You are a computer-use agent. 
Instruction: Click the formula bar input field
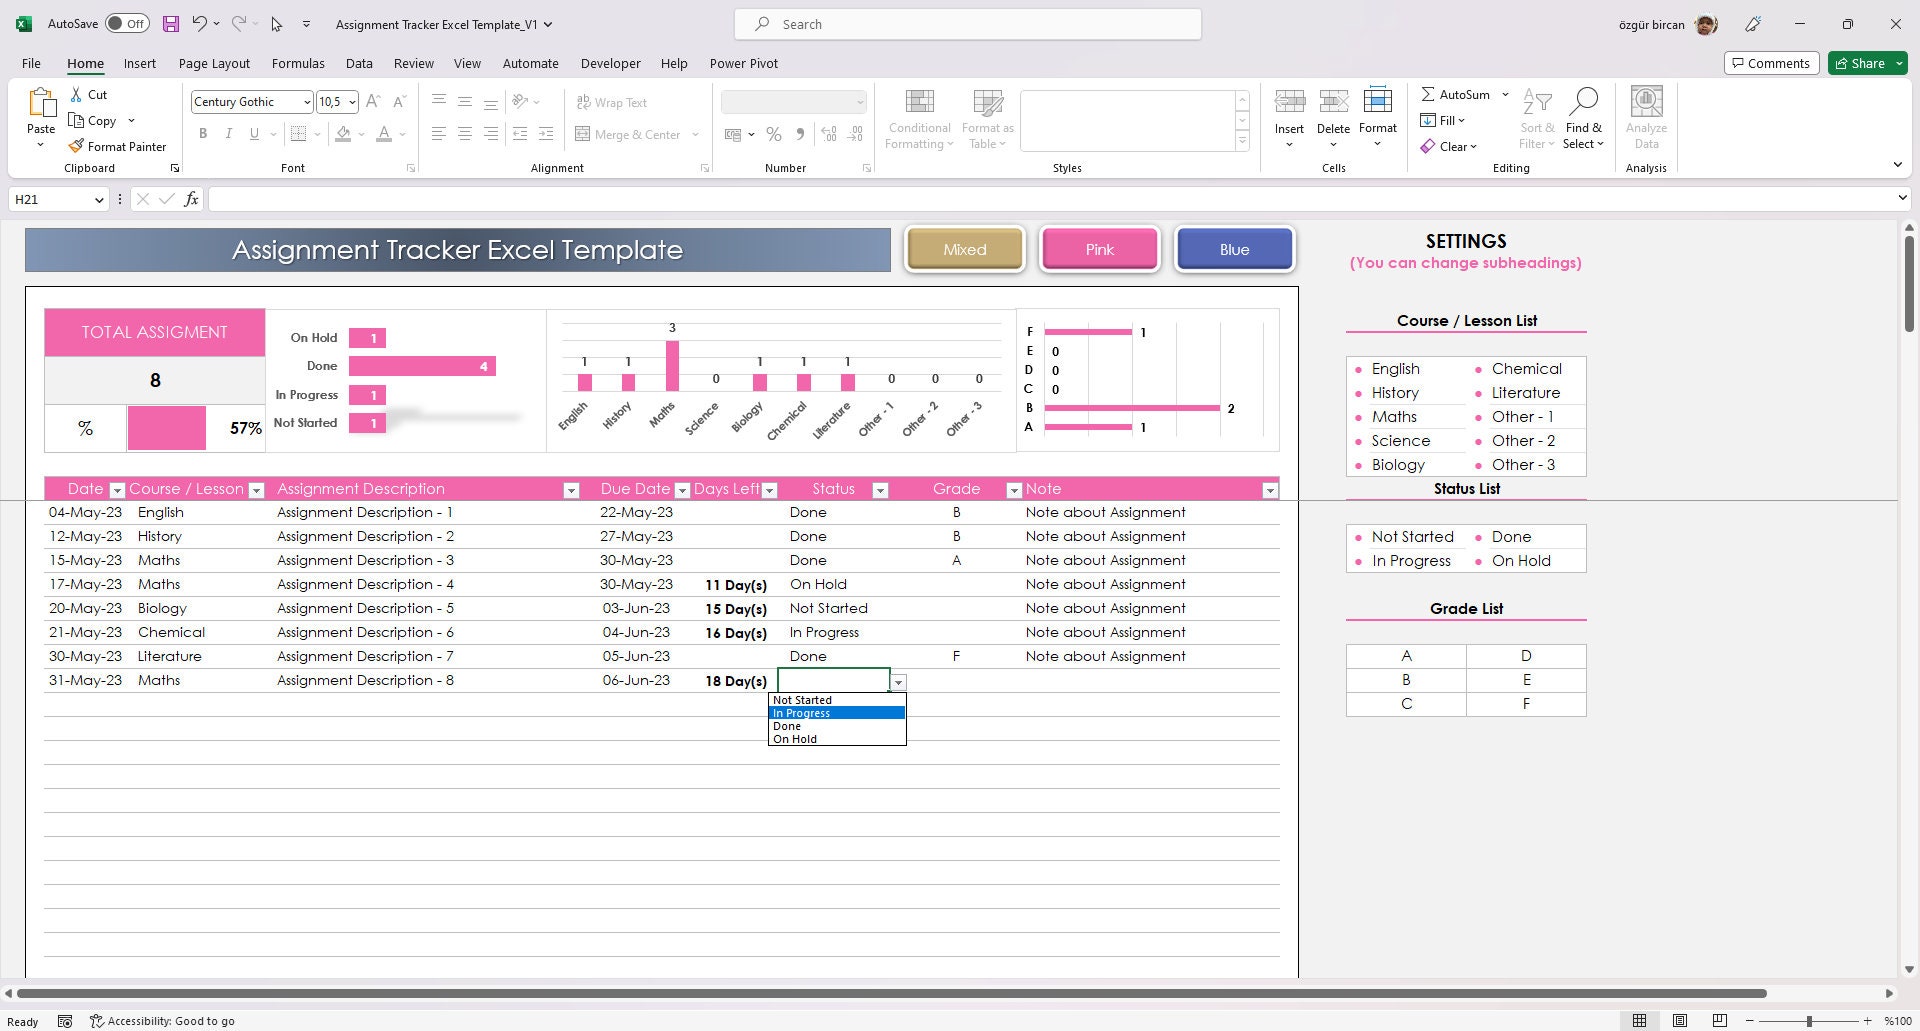tap(1050, 199)
